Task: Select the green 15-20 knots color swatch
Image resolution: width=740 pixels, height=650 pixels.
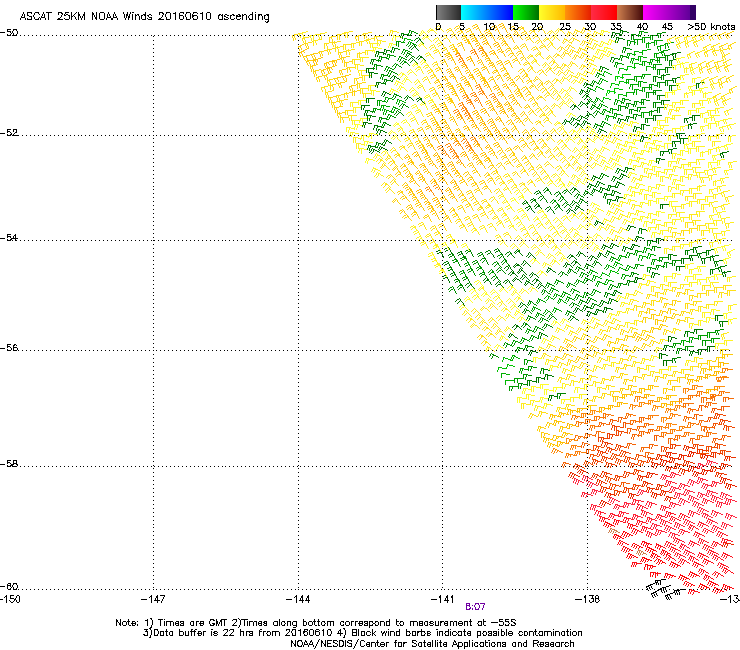Action: pyautogui.click(x=526, y=12)
